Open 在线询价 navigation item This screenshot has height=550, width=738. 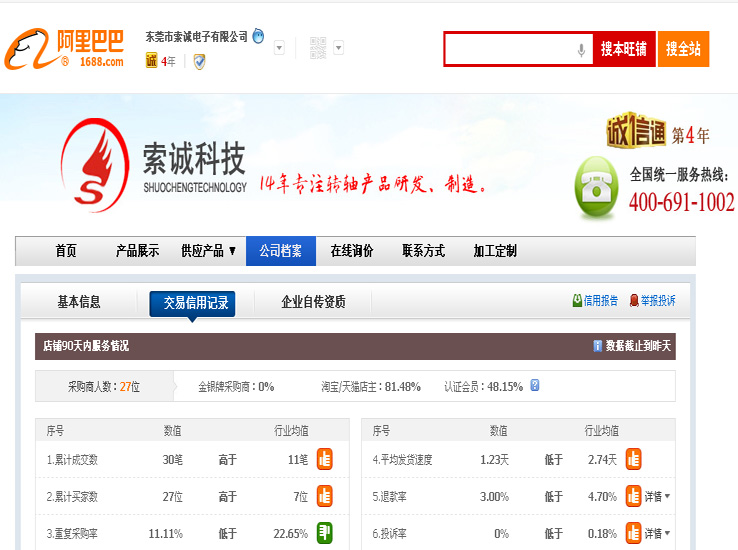coord(352,251)
